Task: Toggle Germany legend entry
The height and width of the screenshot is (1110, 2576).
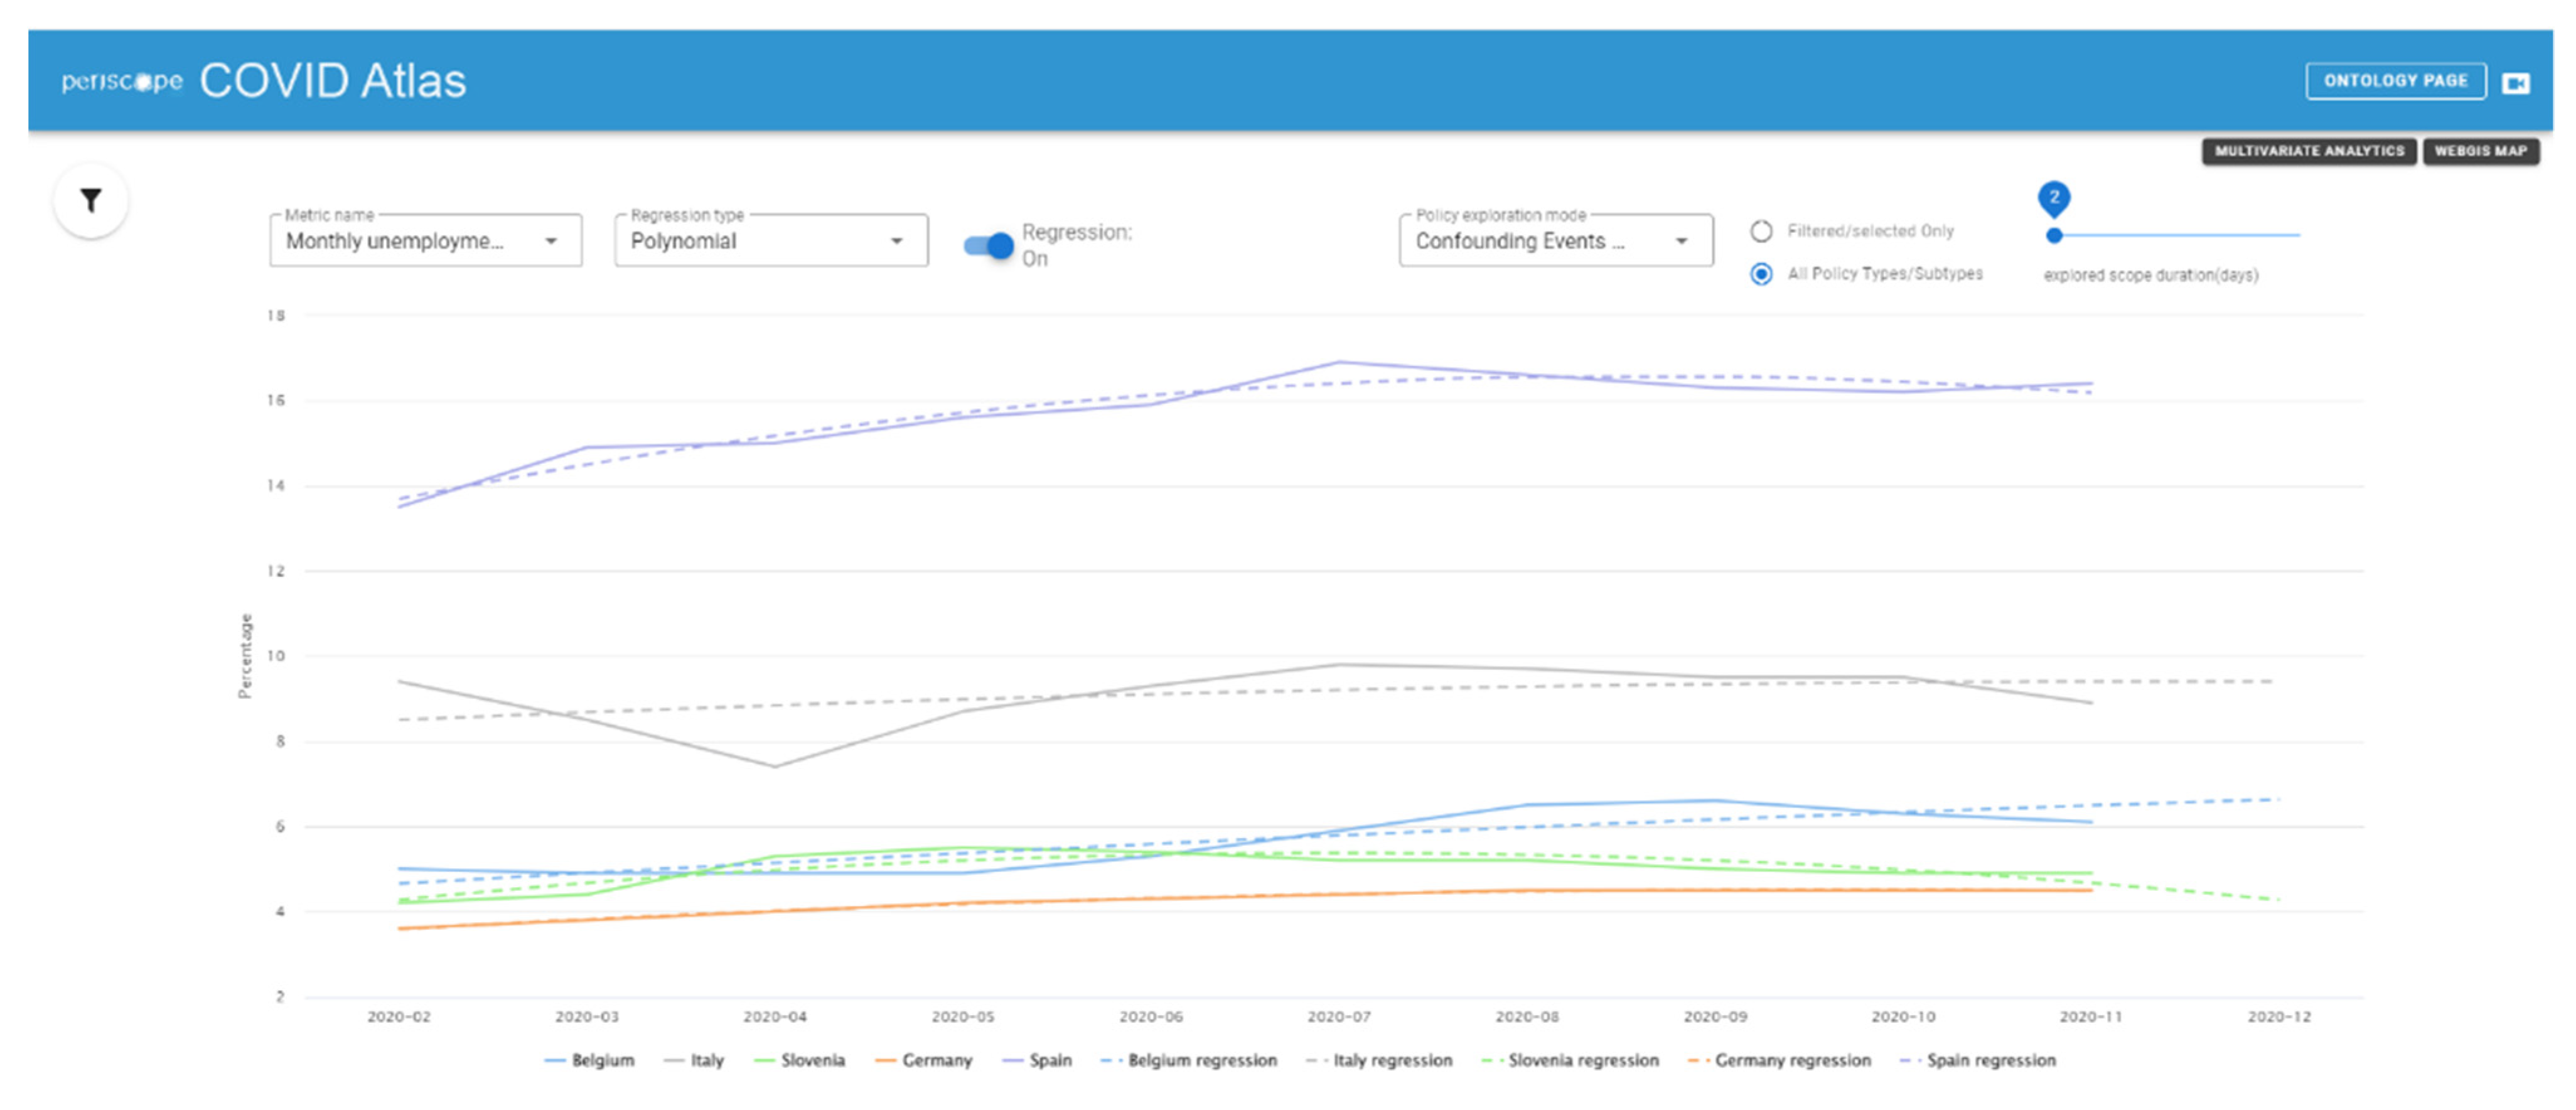Action: click(924, 1060)
